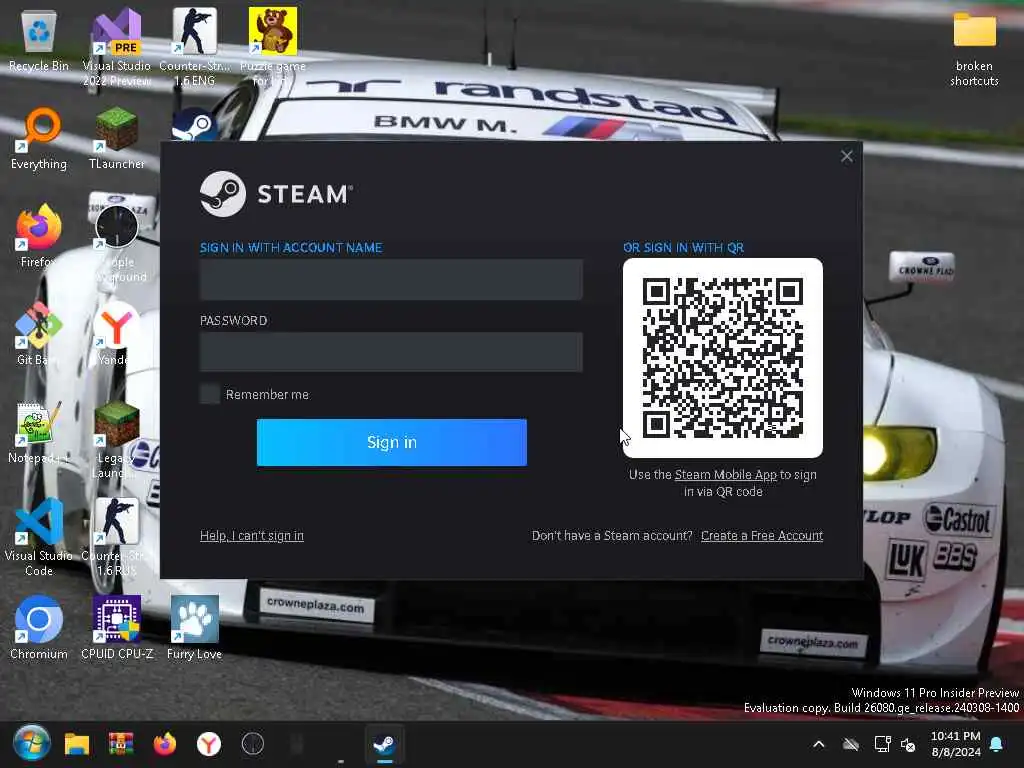Open File Explorer from taskbar
This screenshot has width=1024, height=768.
(76, 744)
